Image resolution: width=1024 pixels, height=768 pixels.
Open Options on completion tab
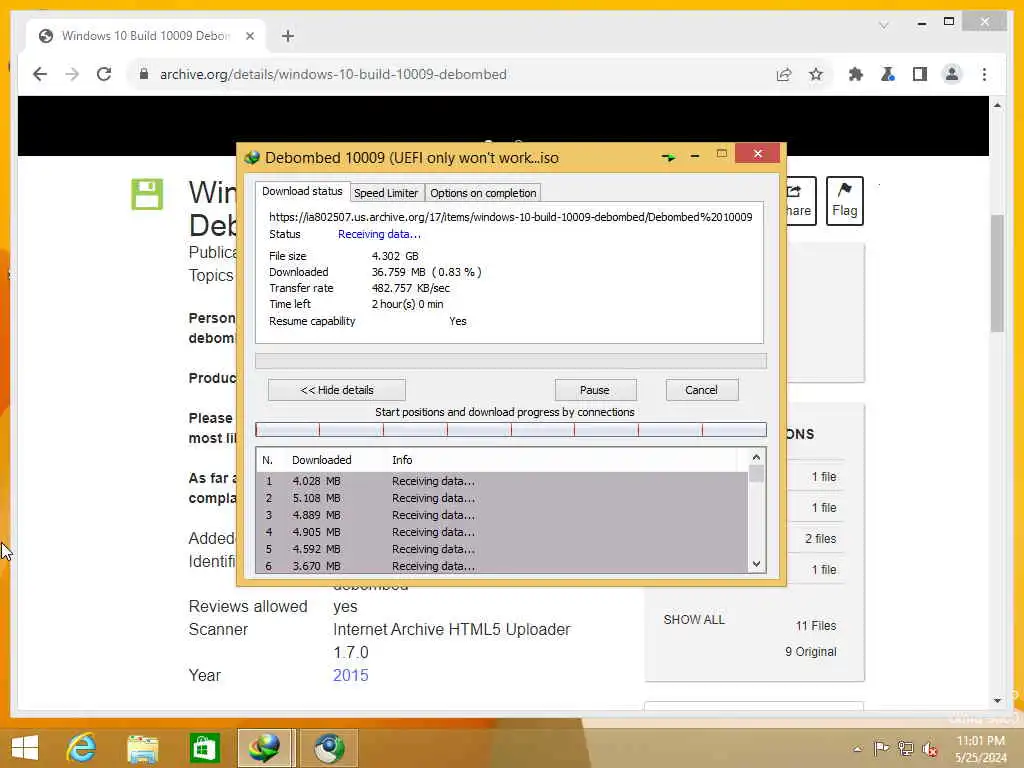tap(483, 193)
